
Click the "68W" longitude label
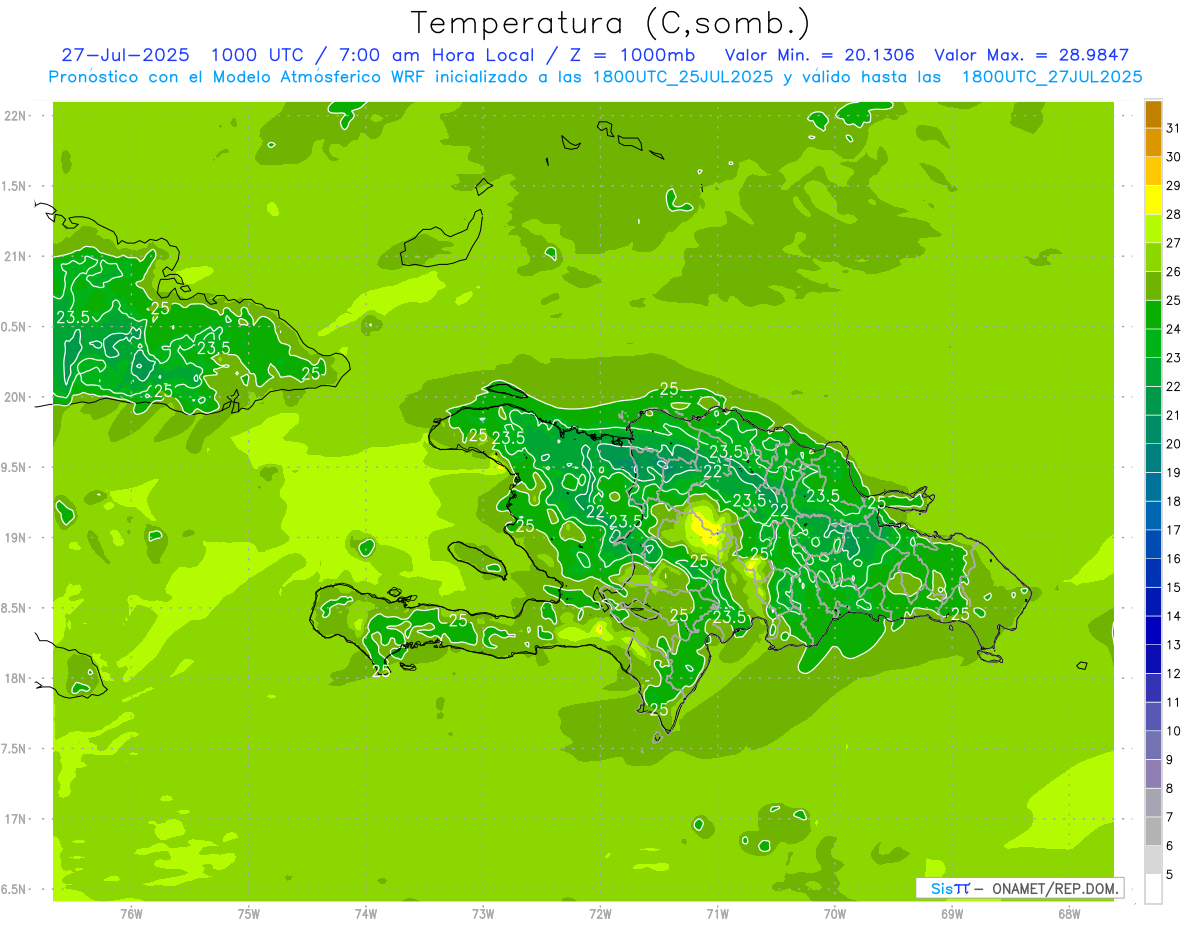click(x=1069, y=913)
